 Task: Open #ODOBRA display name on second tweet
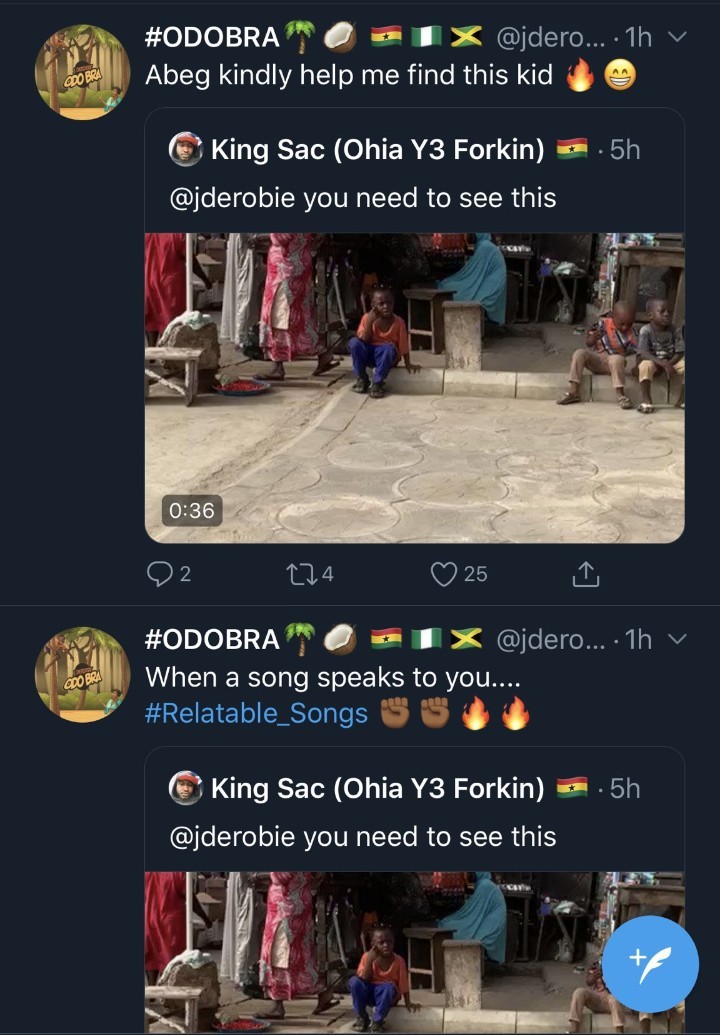click(x=212, y=640)
